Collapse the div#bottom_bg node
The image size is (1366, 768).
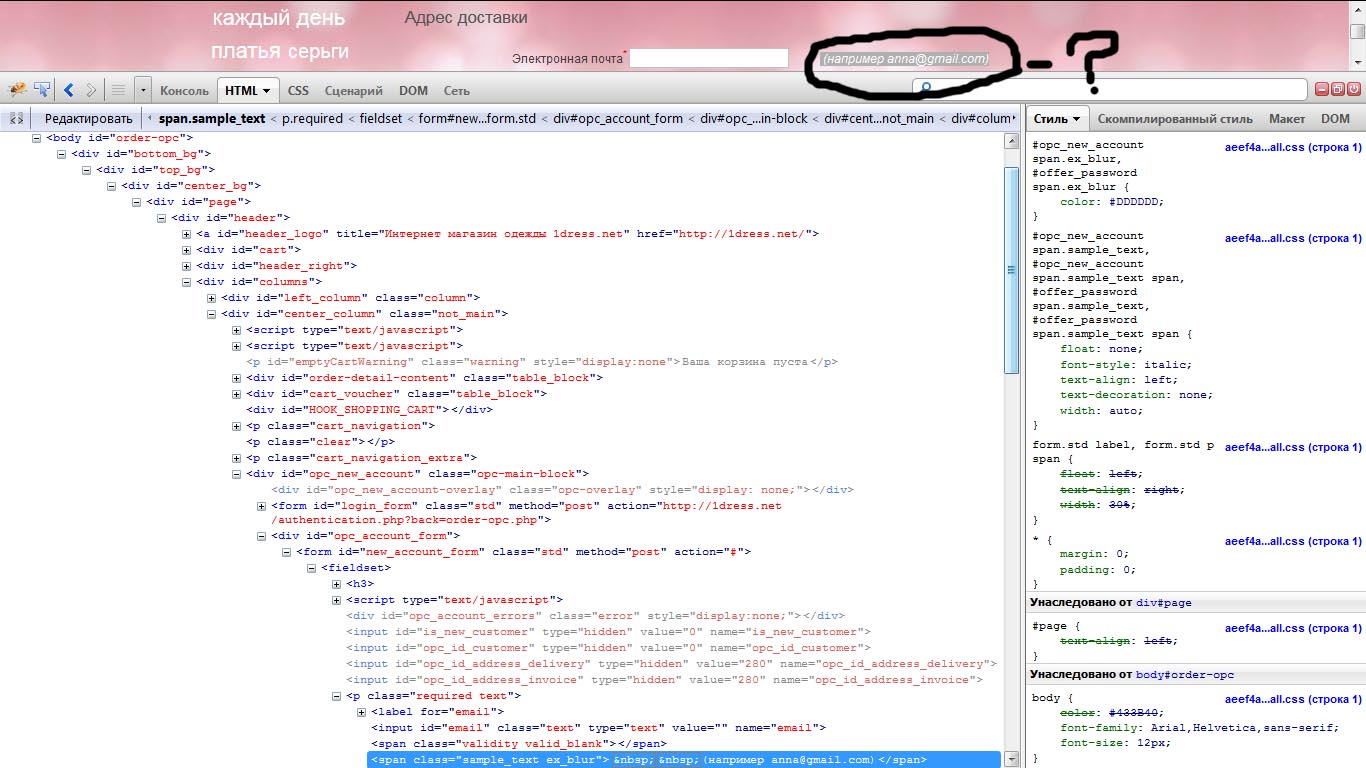pos(62,154)
